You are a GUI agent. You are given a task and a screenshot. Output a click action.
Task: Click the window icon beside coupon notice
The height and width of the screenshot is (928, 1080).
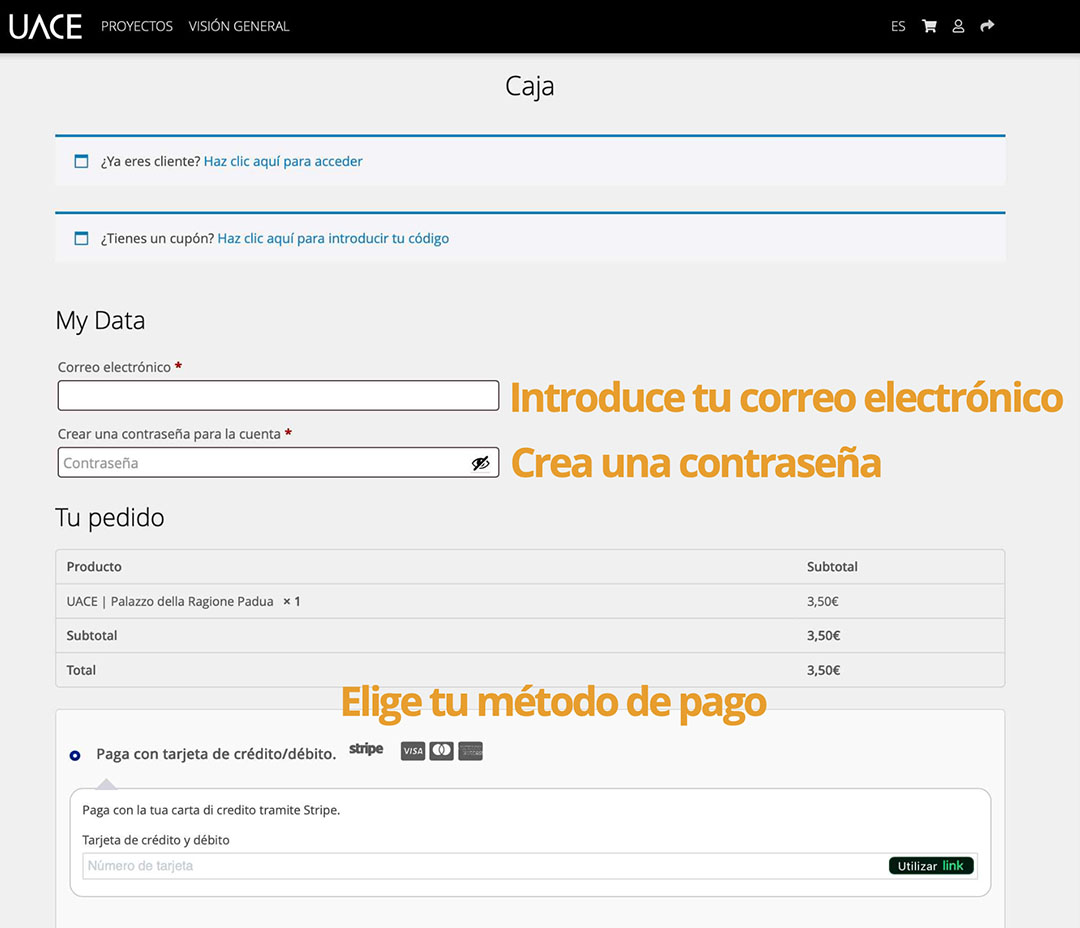[82, 239]
